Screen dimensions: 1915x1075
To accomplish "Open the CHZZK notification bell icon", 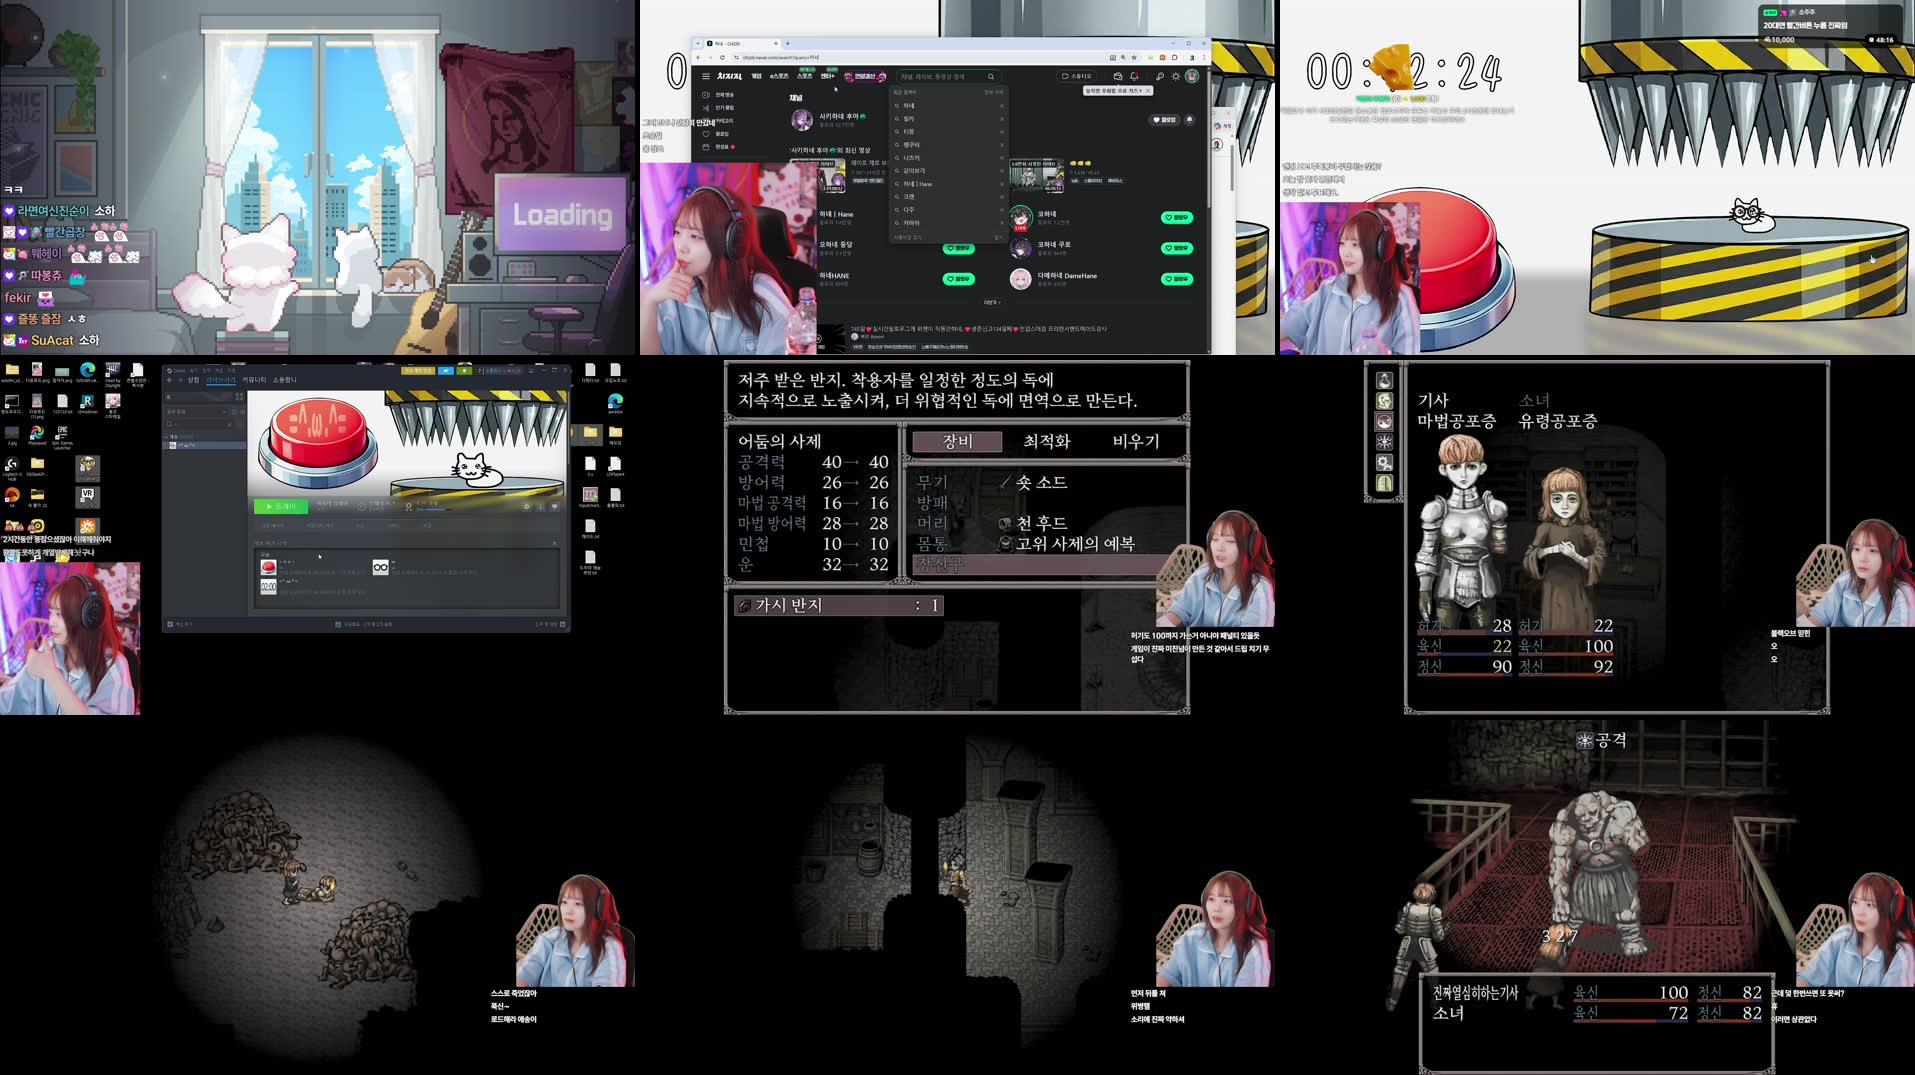I will point(1134,75).
